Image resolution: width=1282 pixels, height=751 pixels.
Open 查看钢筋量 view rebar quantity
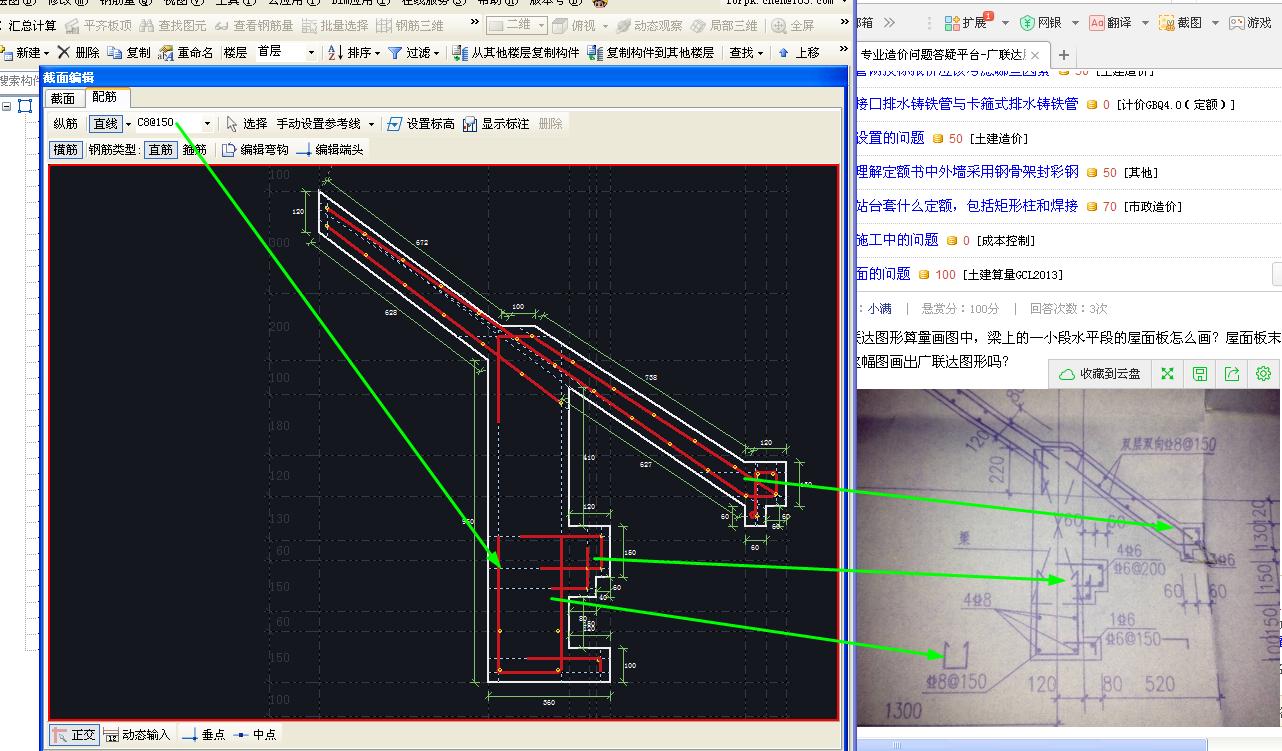coord(254,26)
